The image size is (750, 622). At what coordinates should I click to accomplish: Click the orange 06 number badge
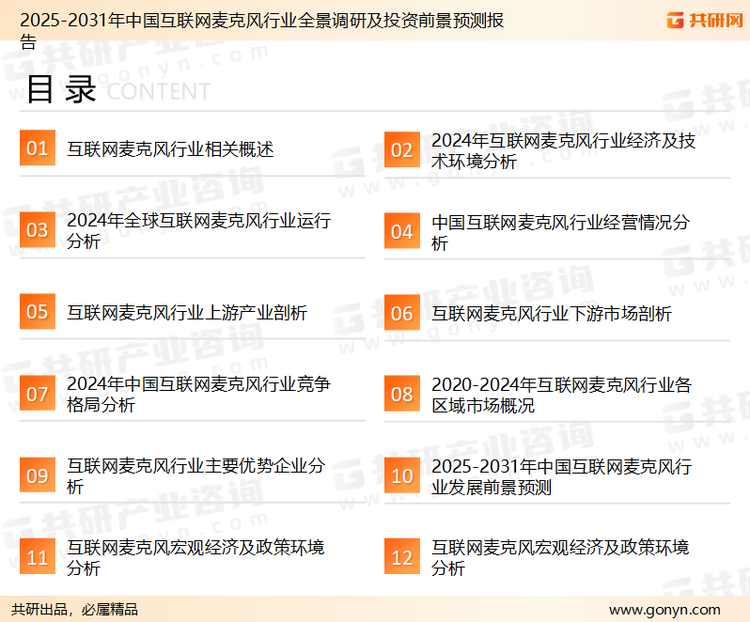pyautogui.click(x=402, y=313)
